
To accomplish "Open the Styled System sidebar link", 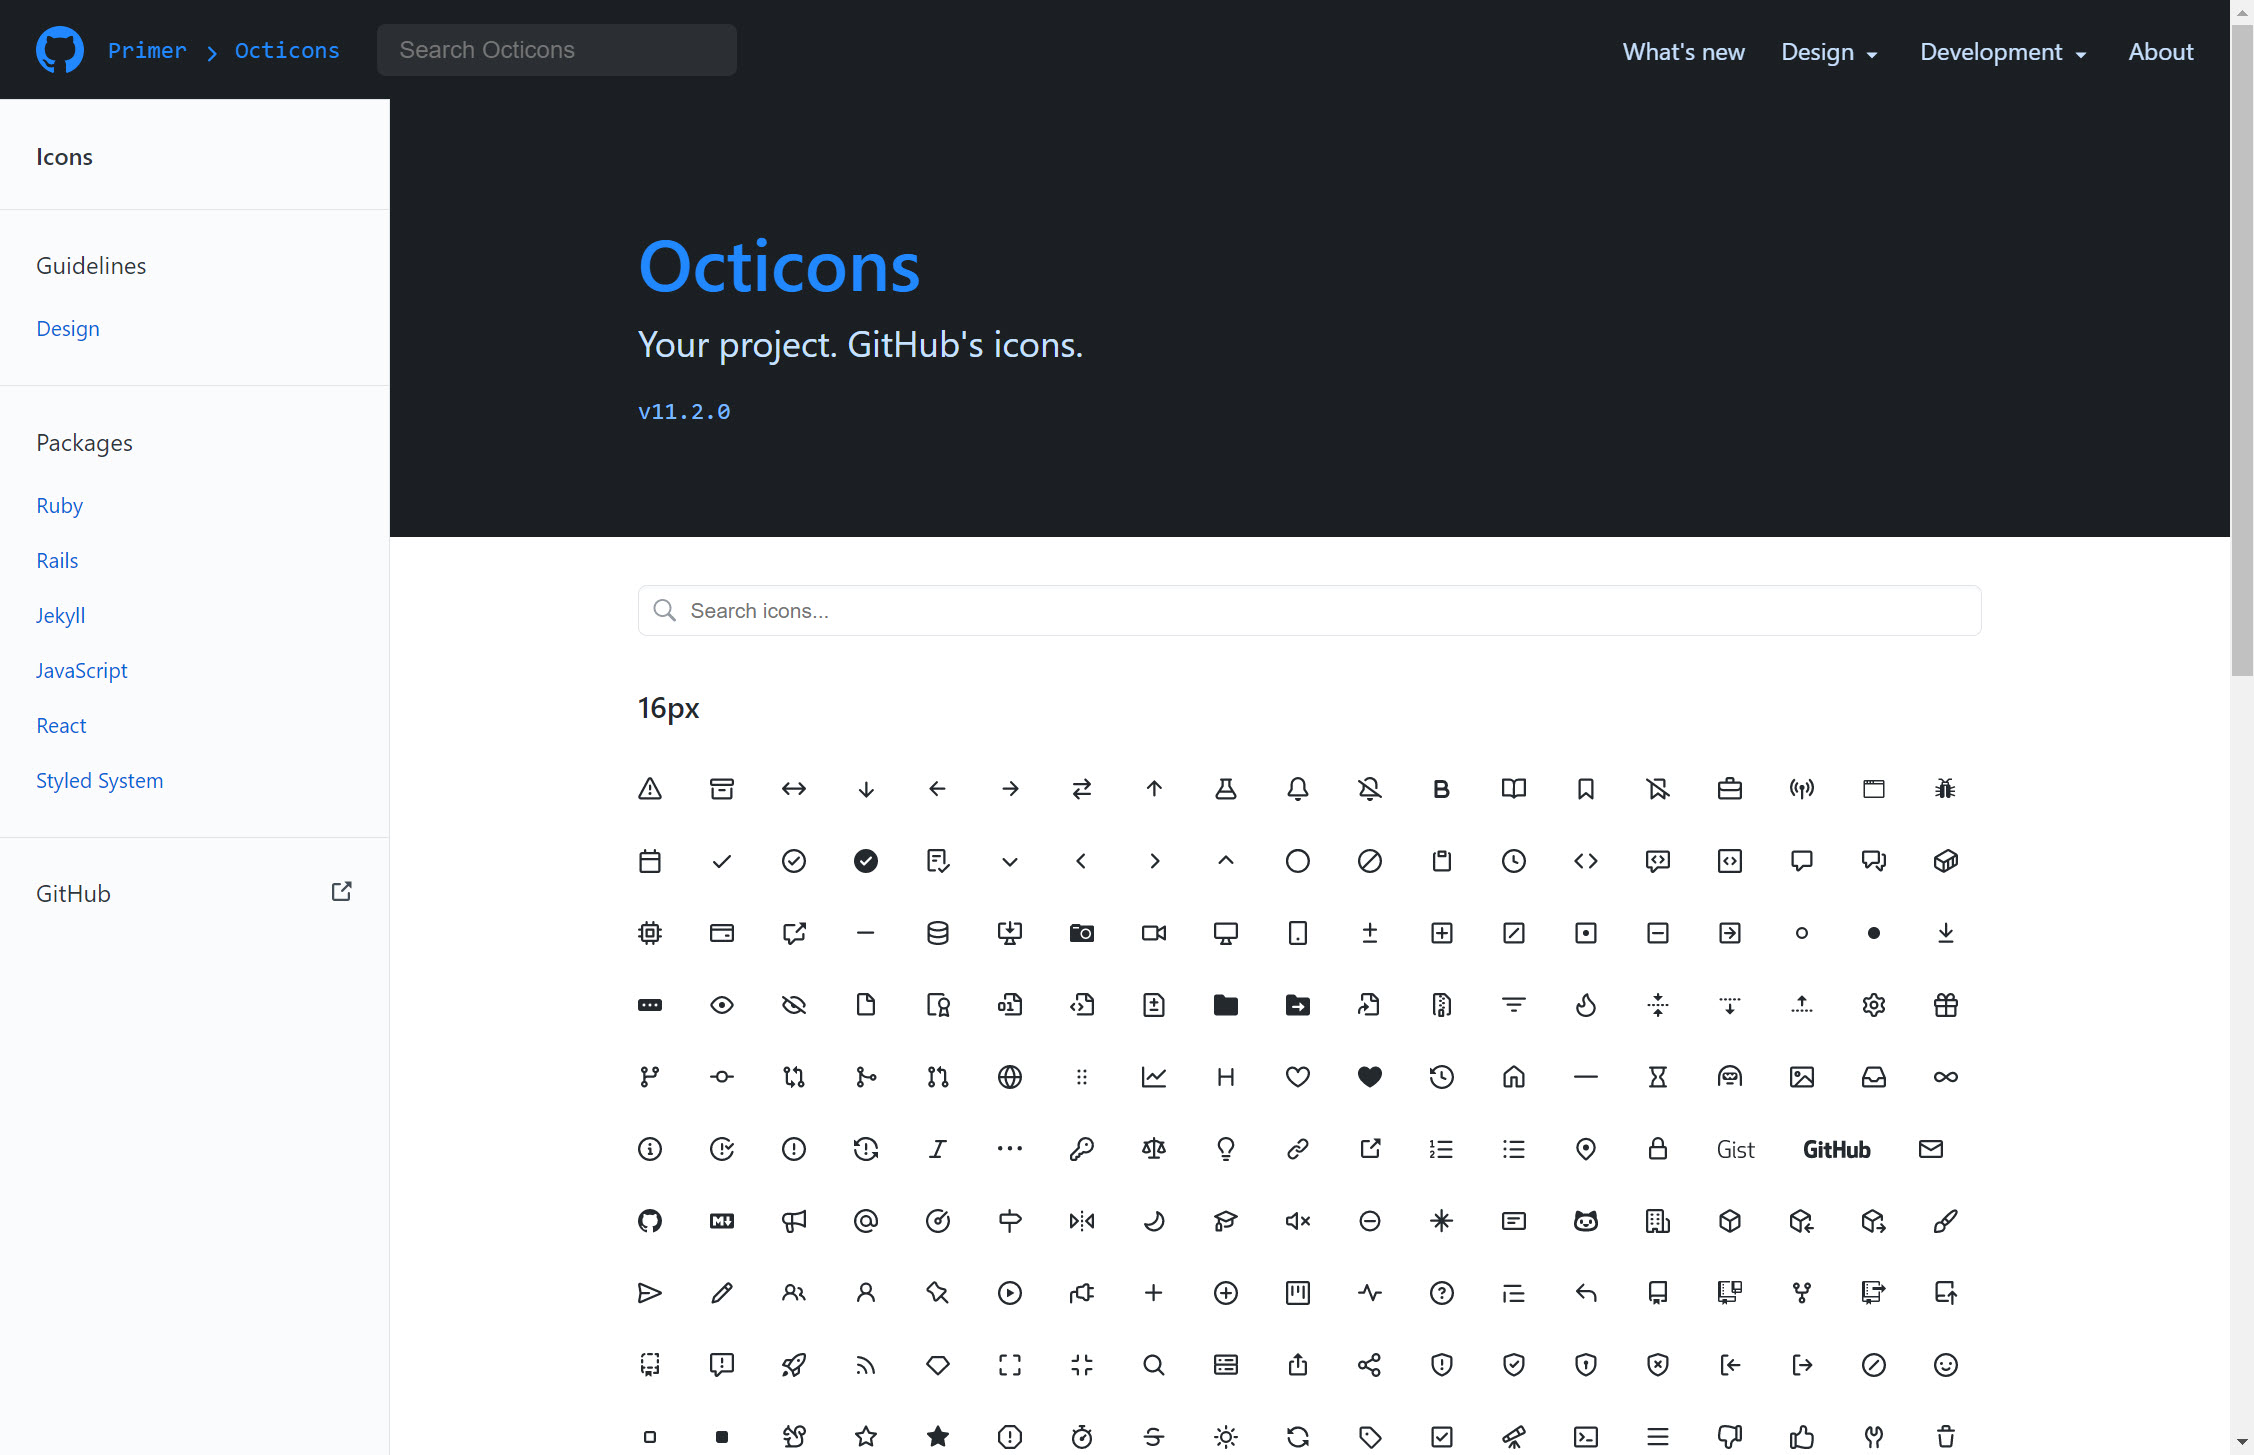I will [x=100, y=781].
